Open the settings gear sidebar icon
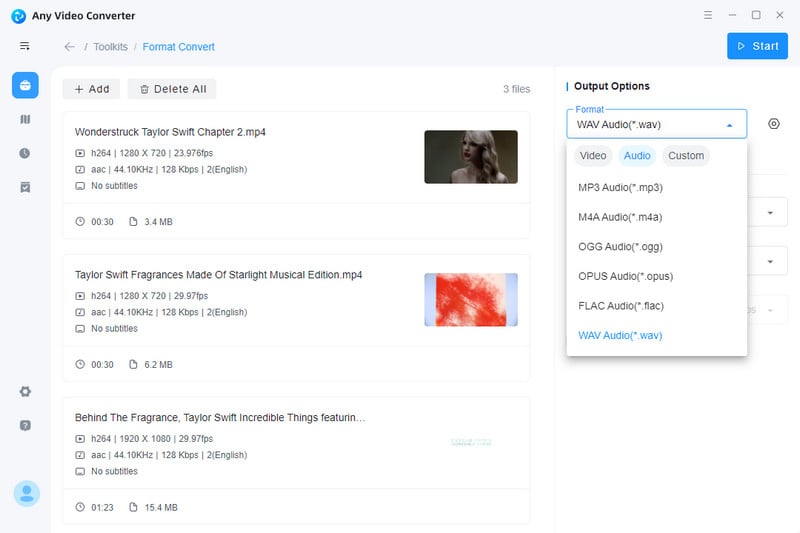 point(25,391)
